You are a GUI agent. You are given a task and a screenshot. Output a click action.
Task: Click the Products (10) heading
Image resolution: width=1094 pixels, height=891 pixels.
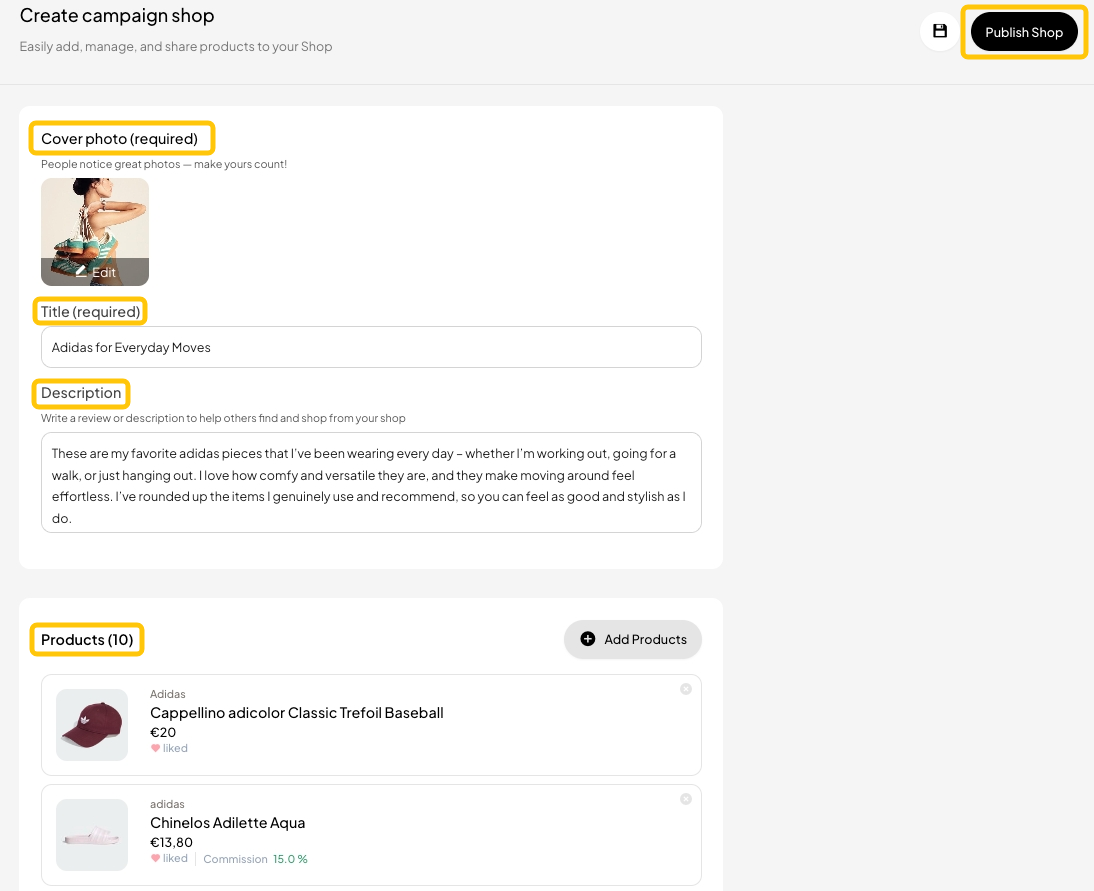click(87, 640)
